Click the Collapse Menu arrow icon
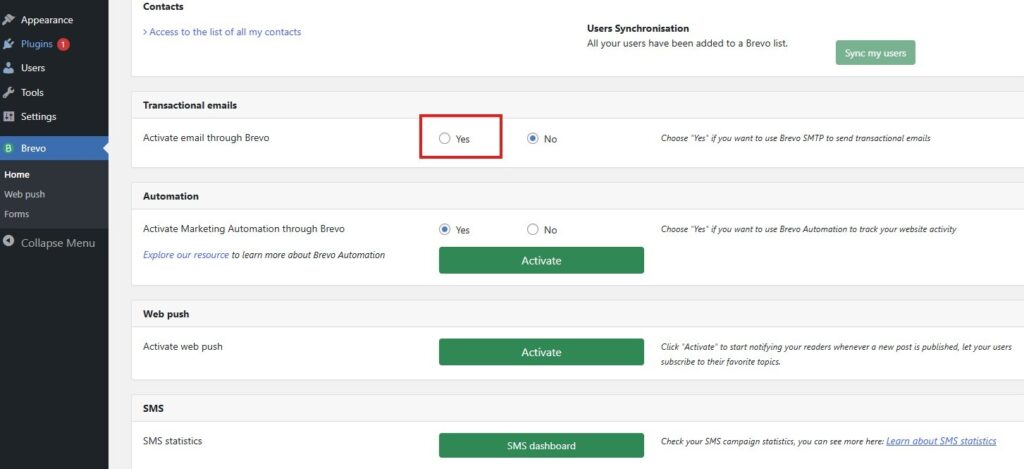Viewport: 1024px width, 469px height. click(9, 242)
